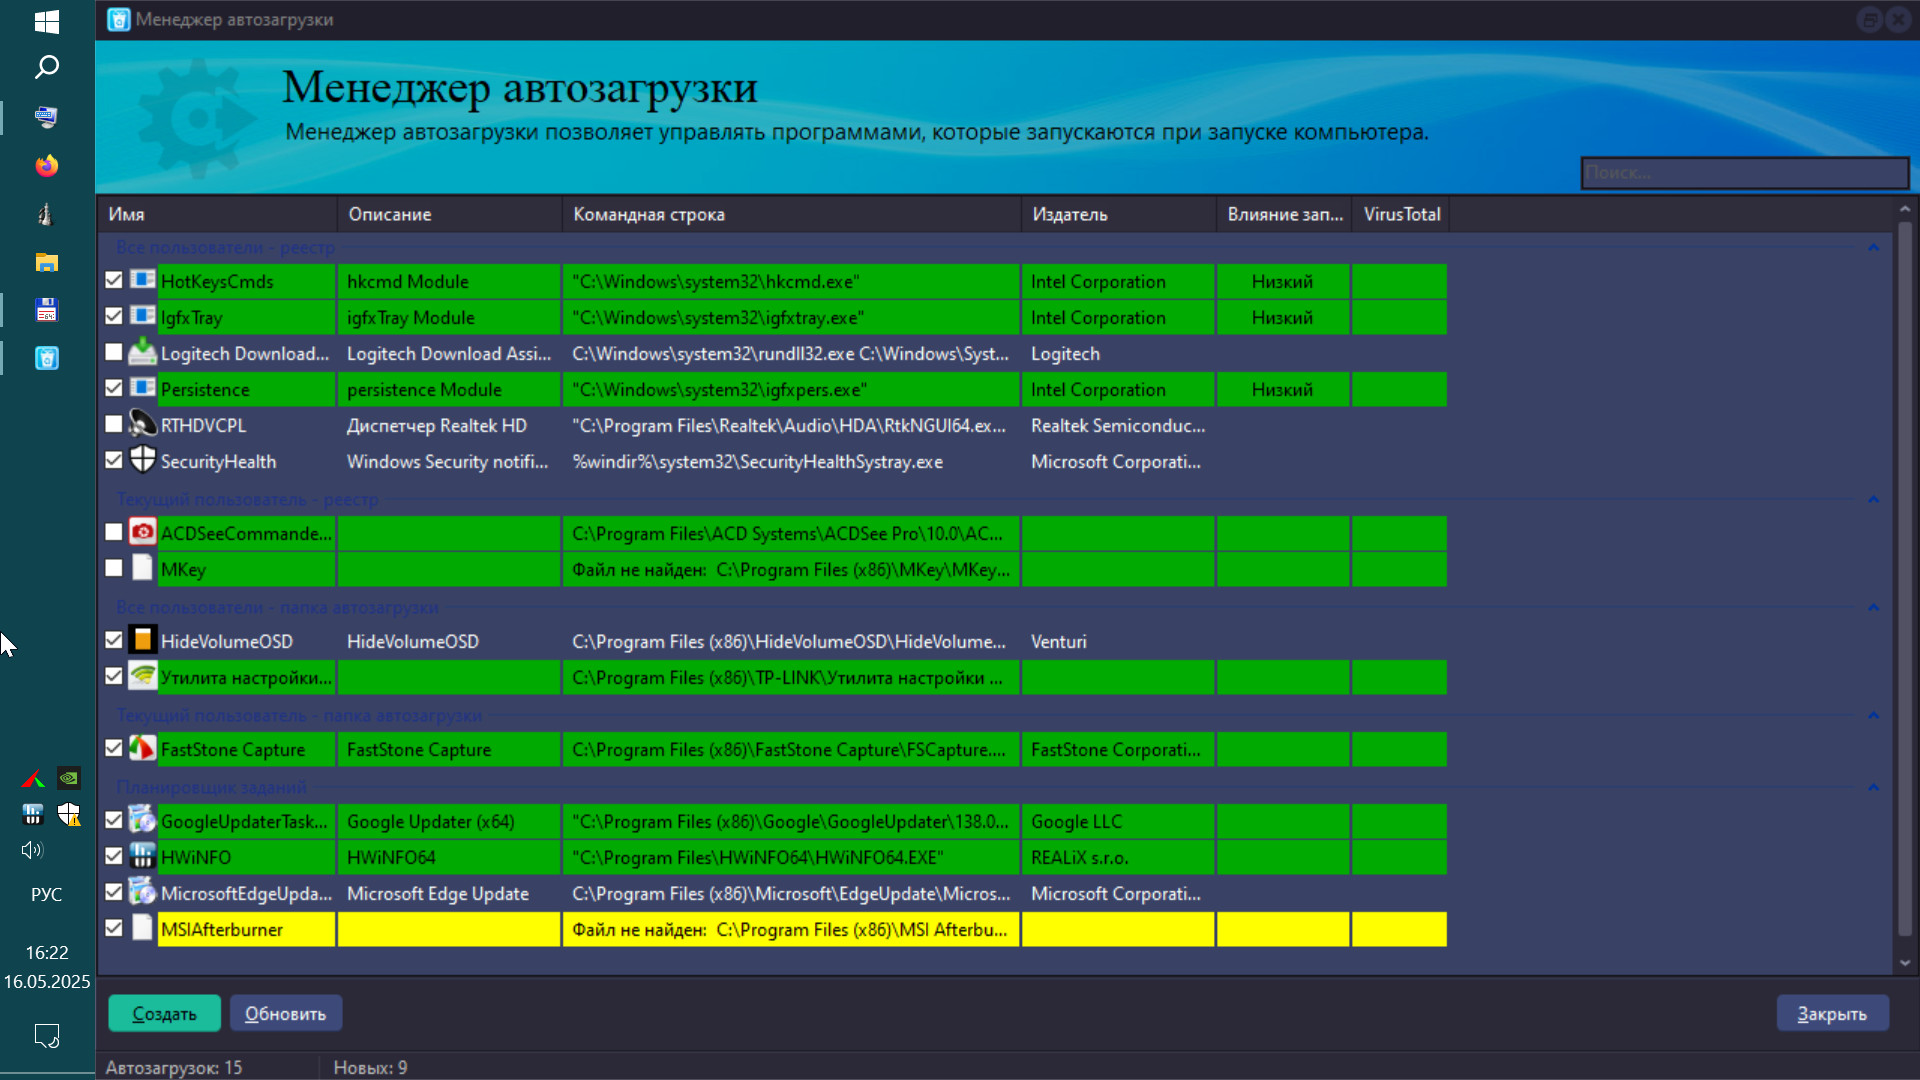The width and height of the screenshot is (1920, 1080).
Task: Click the Обновить button
Action: coord(285,1013)
